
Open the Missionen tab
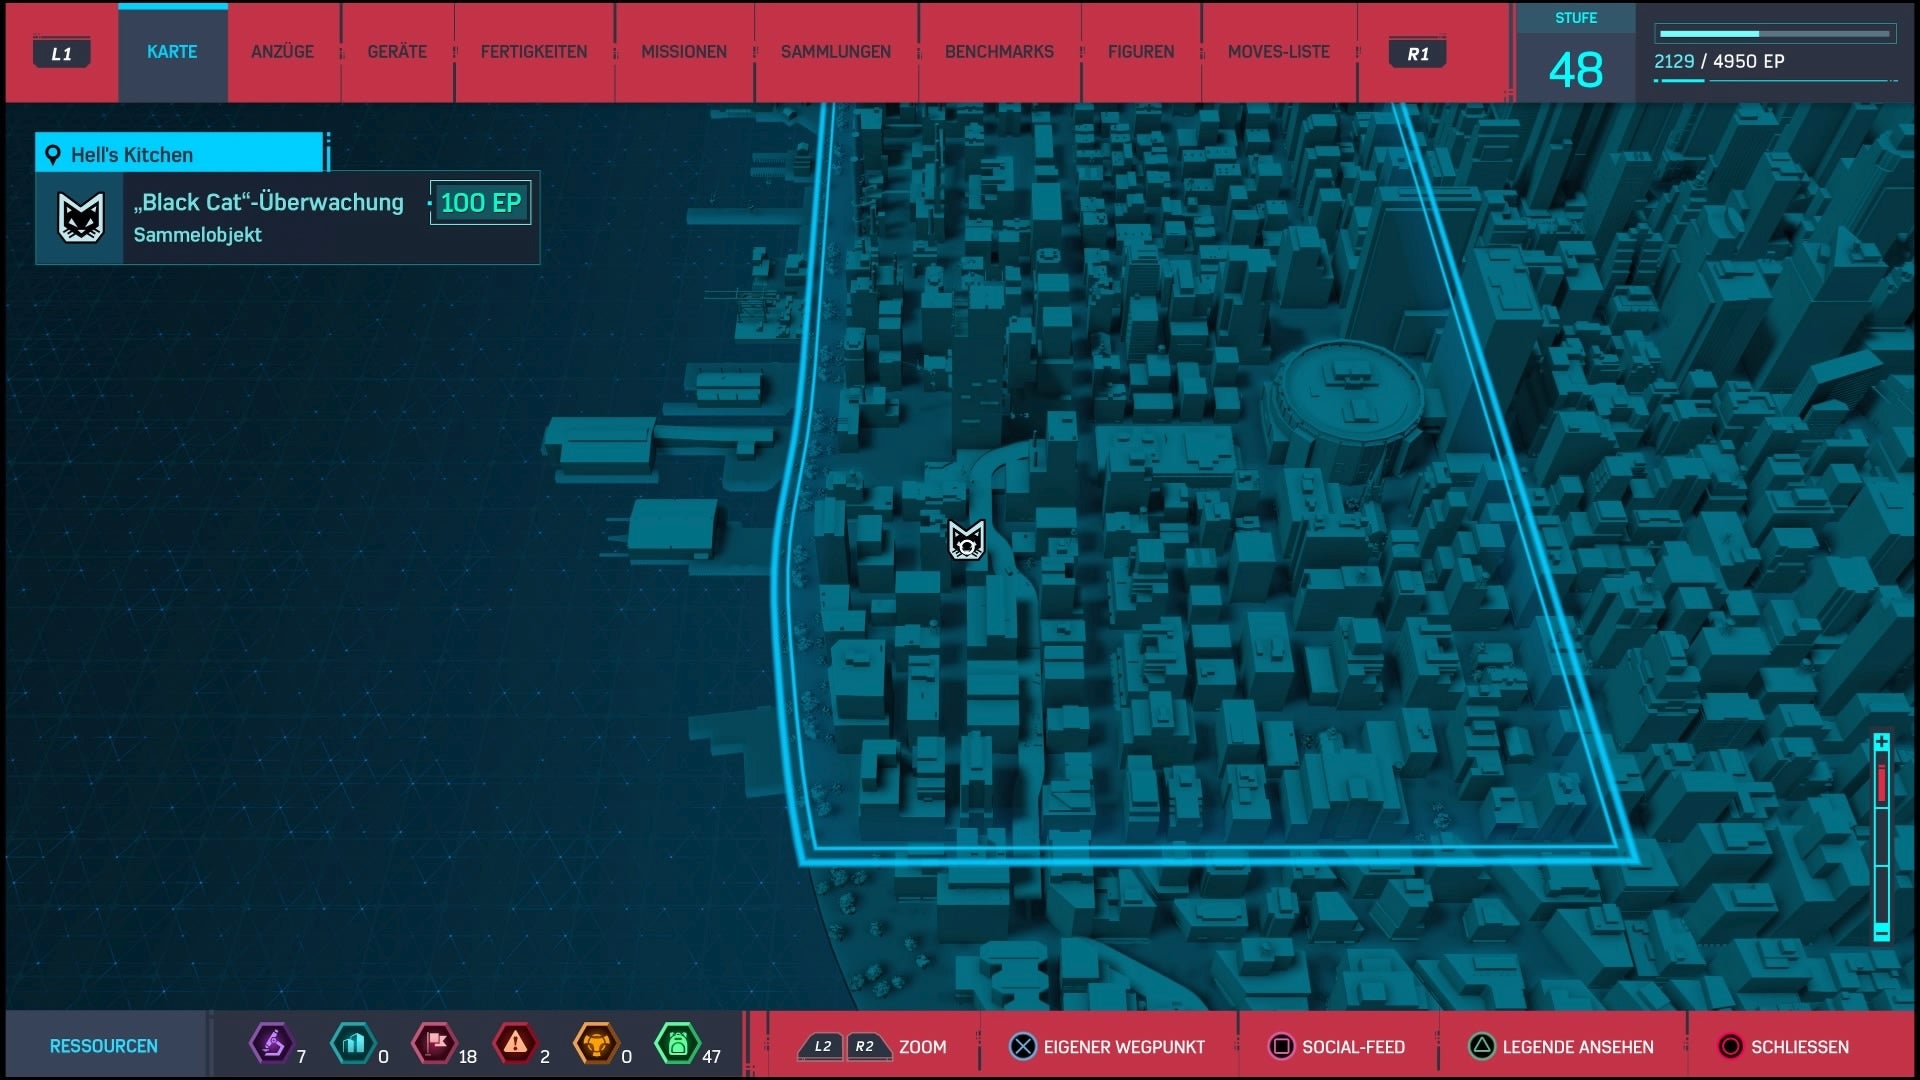click(x=684, y=52)
